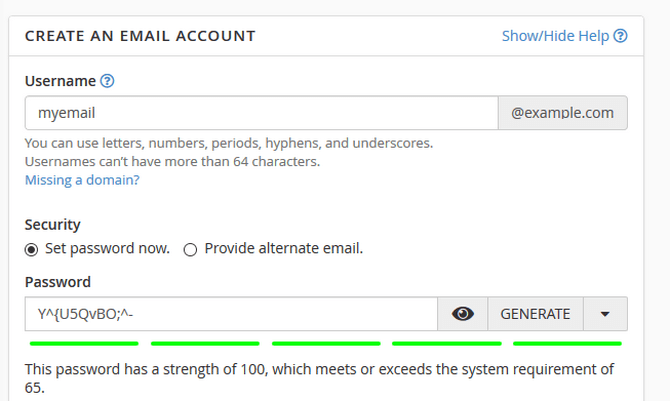This screenshot has width=670, height=401.
Task: Click the Password field label
Action: 58,282
